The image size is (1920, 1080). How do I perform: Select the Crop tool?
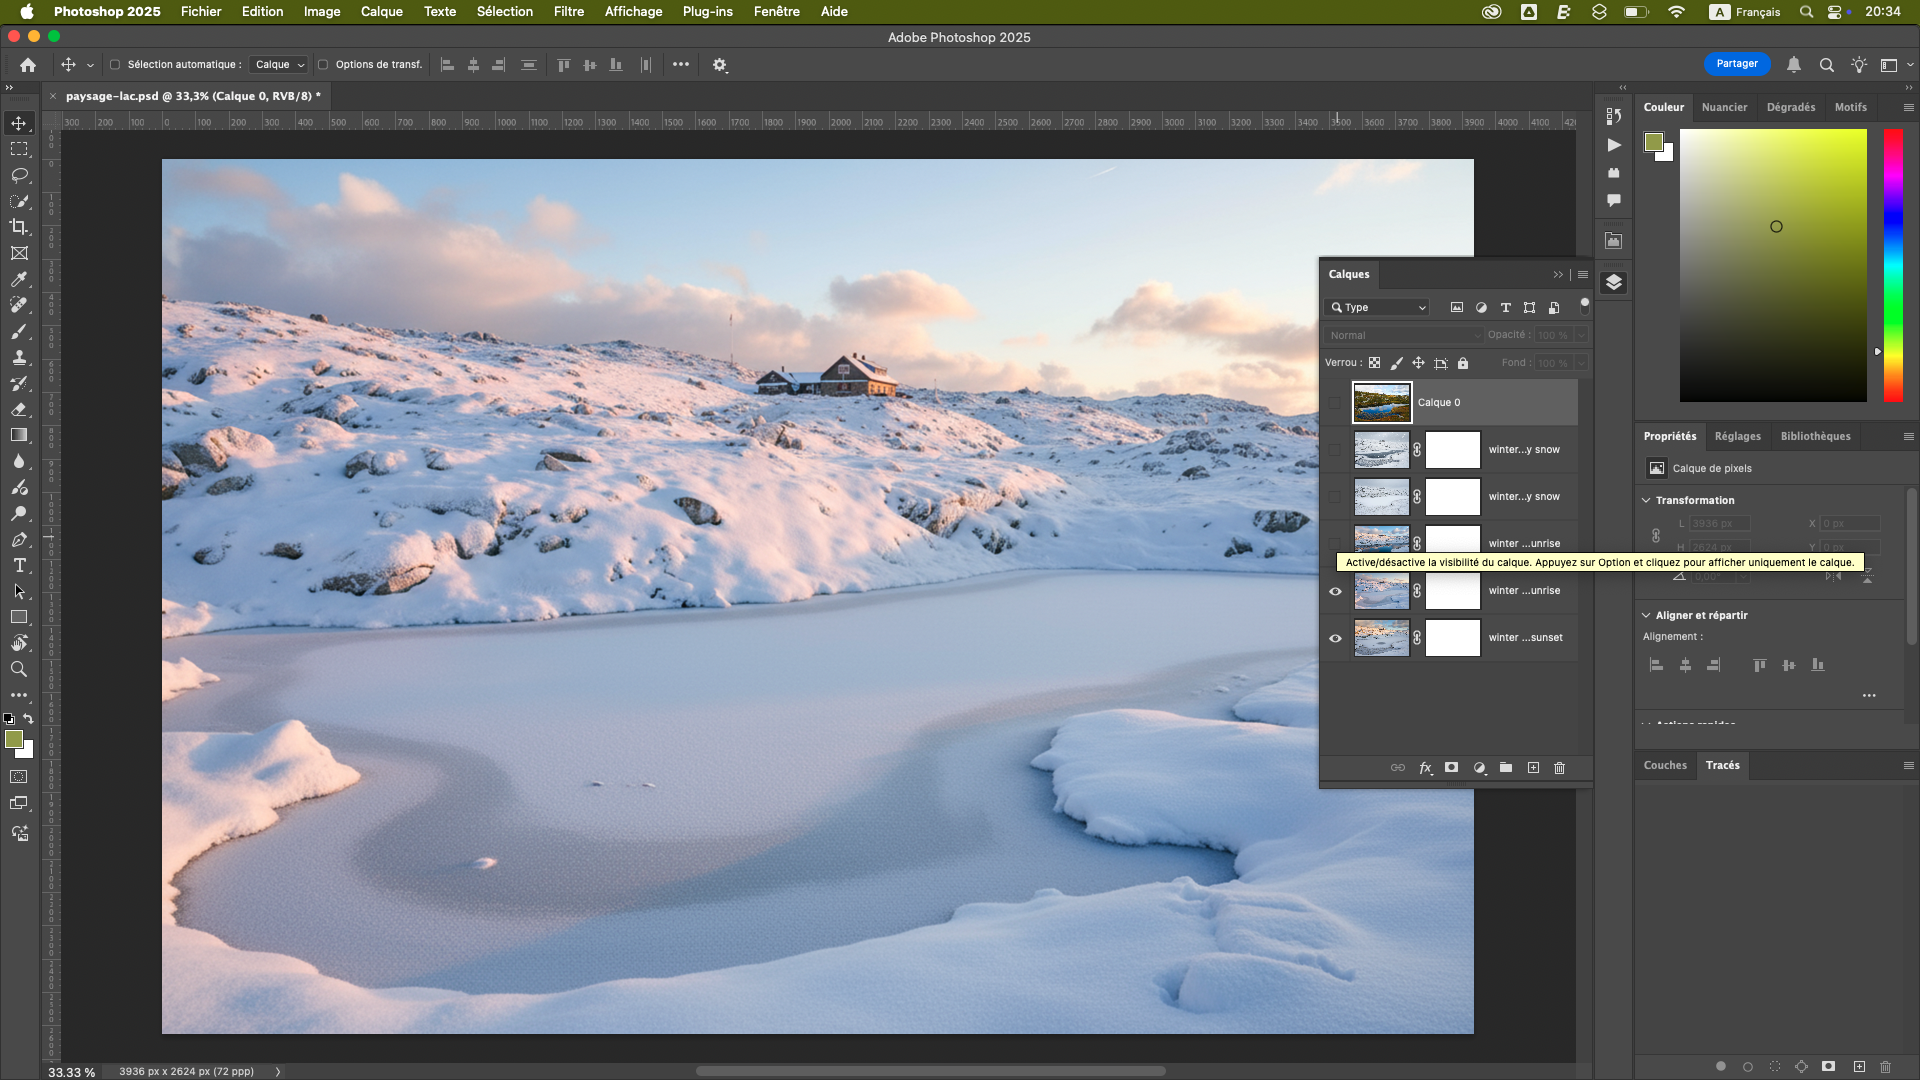[19, 227]
